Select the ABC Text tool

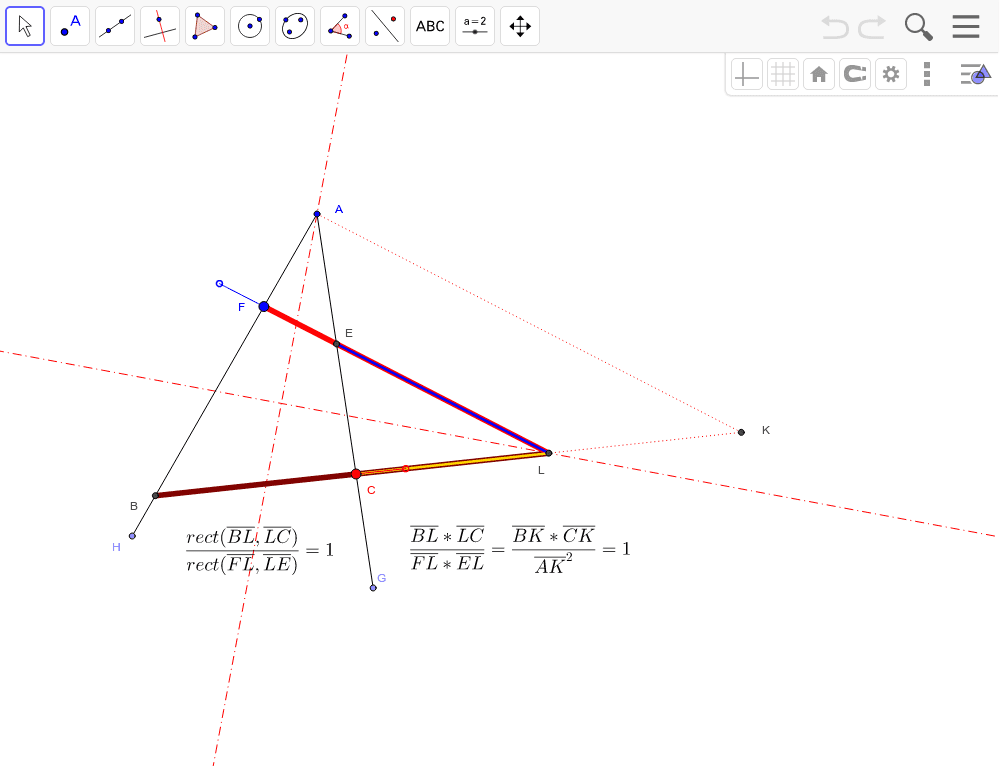coord(430,26)
